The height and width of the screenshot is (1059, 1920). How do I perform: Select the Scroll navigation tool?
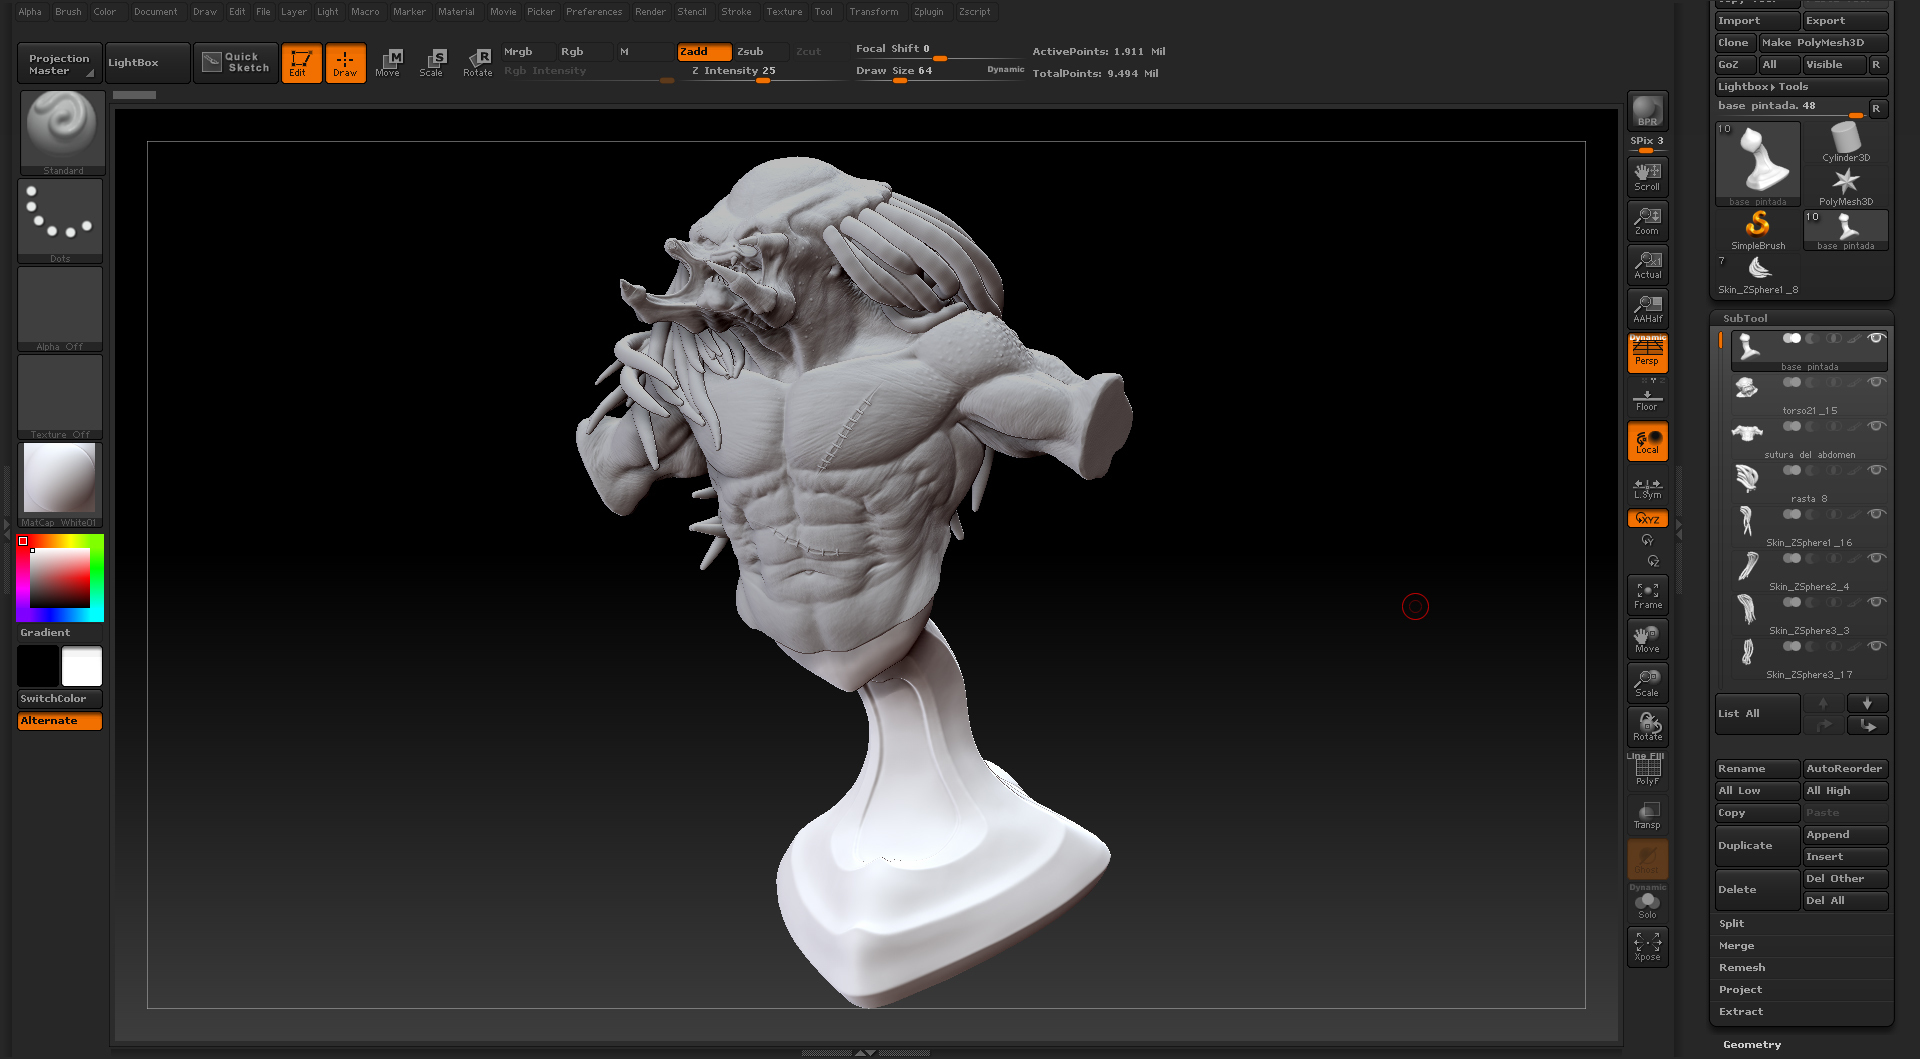tap(1646, 175)
